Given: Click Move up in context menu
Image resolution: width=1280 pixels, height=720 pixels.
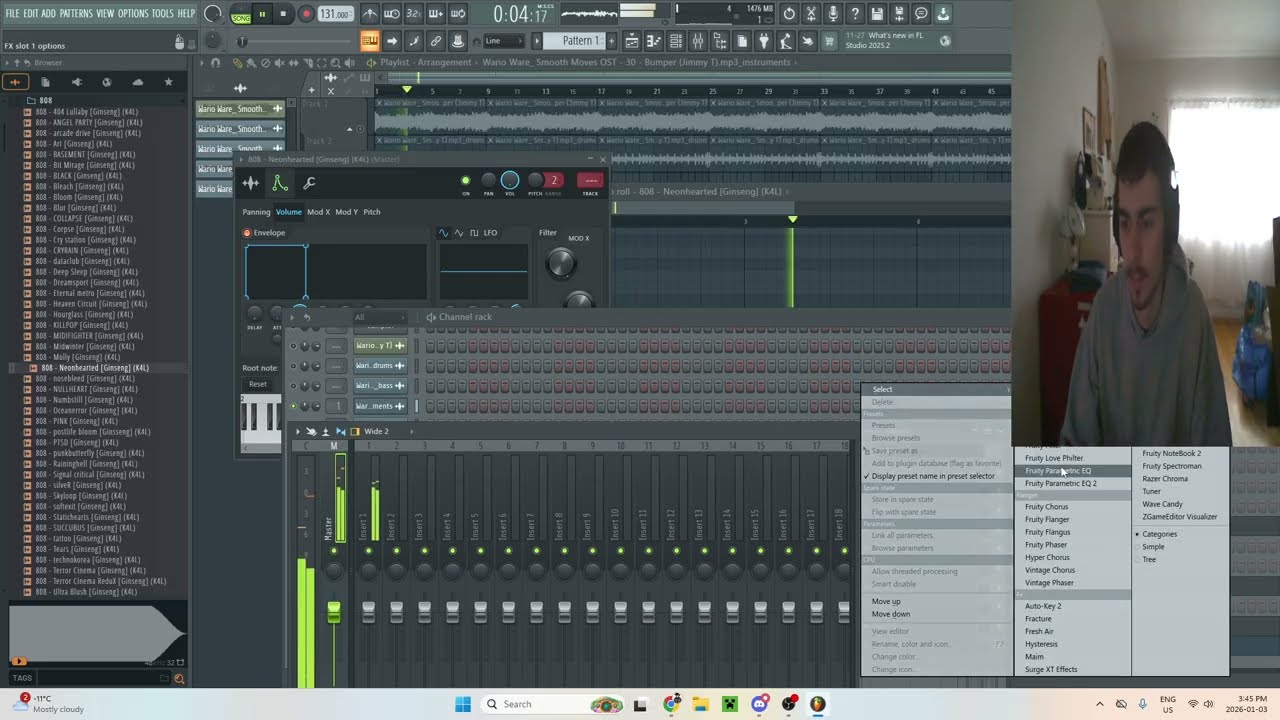Looking at the screenshot, I should click(886, 601).
